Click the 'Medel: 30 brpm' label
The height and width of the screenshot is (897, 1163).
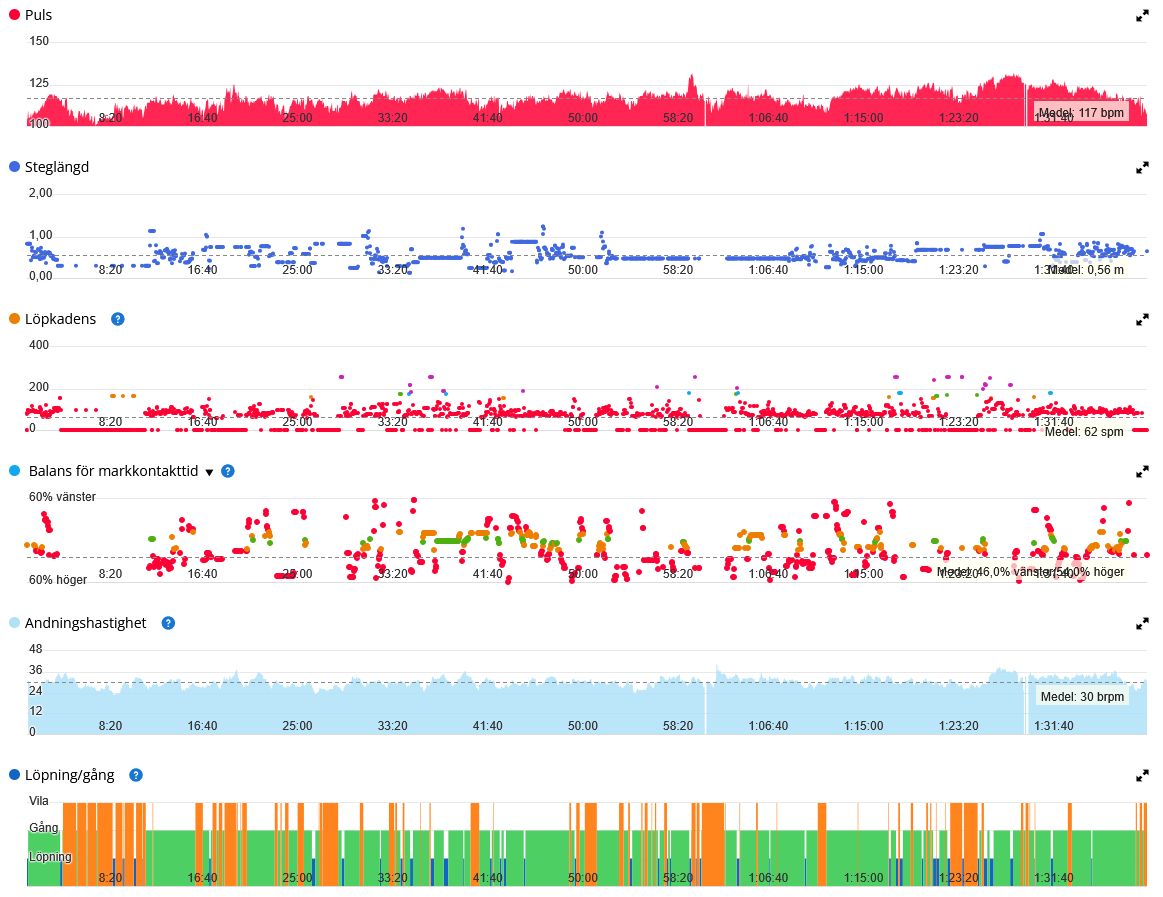1082,697
